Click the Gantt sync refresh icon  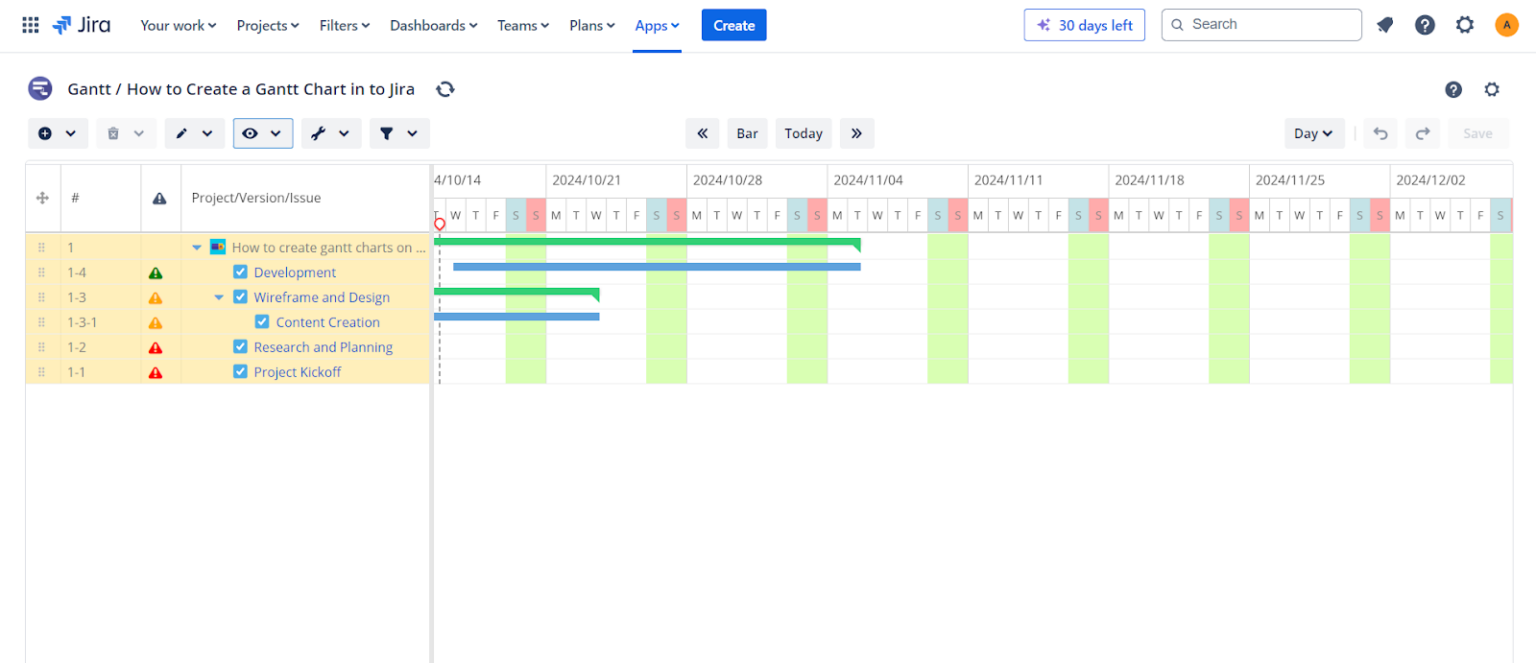pyautogui.click(x=446, y=89)
